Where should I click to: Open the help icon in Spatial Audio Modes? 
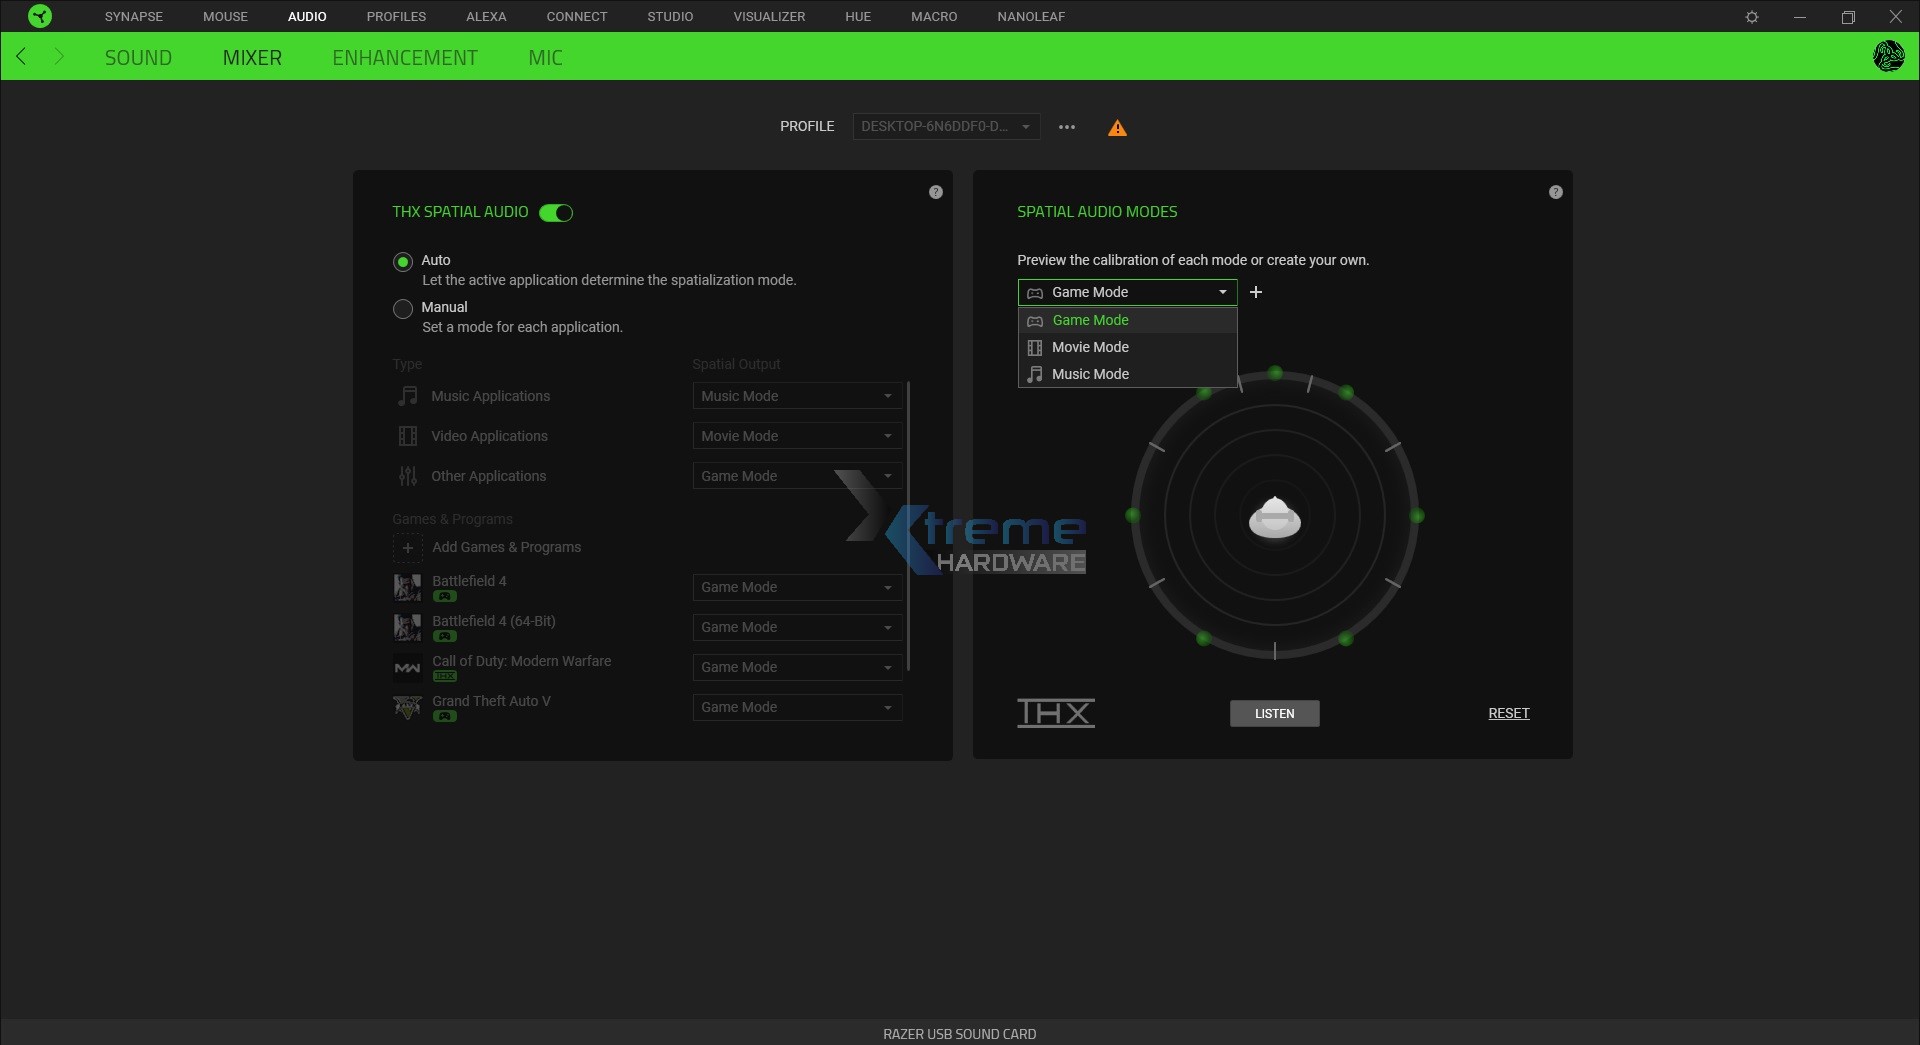[x=1555, y=191]
